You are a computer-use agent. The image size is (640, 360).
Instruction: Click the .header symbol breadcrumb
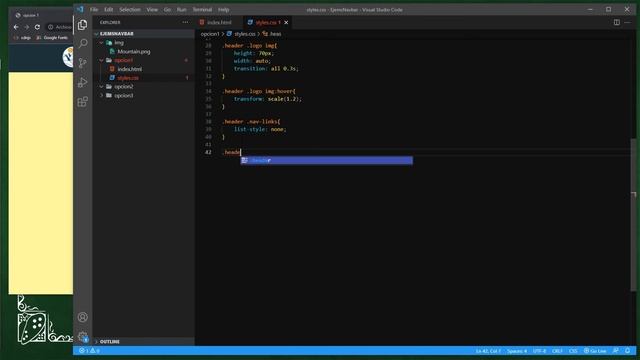point(275,34)
